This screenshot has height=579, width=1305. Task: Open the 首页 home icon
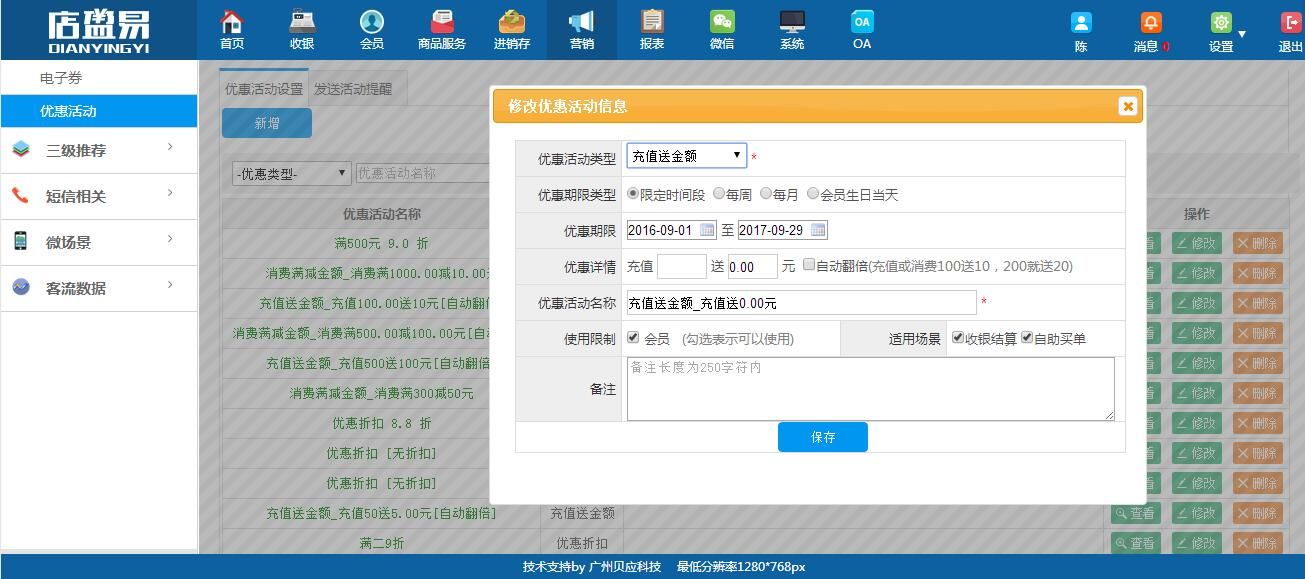[x=231, y=21]
